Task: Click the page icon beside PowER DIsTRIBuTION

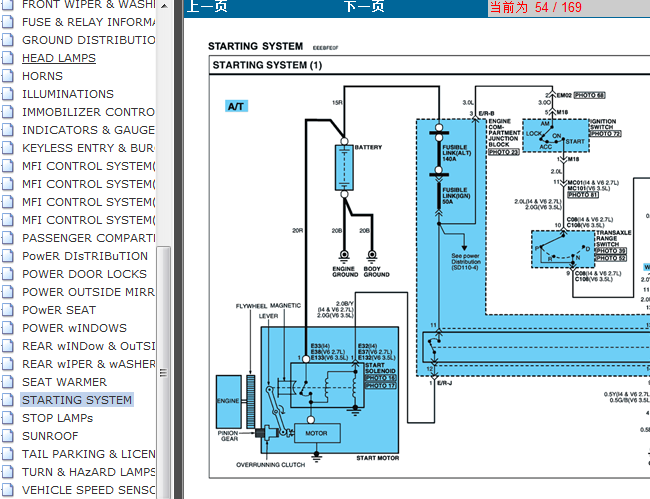Action: [7, 256]
